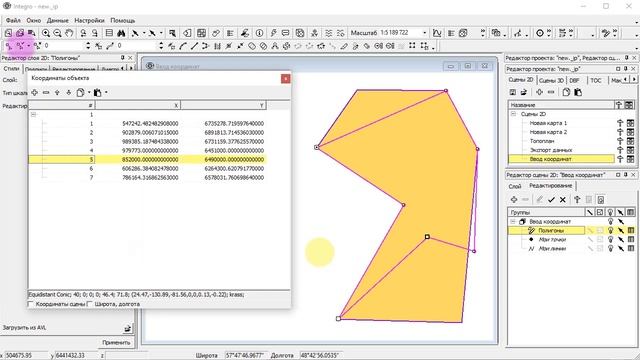Enable Координаты сцены checkbox
This screenshot has height=360, width=640.
pyautogui.click(x=31, y=304)
